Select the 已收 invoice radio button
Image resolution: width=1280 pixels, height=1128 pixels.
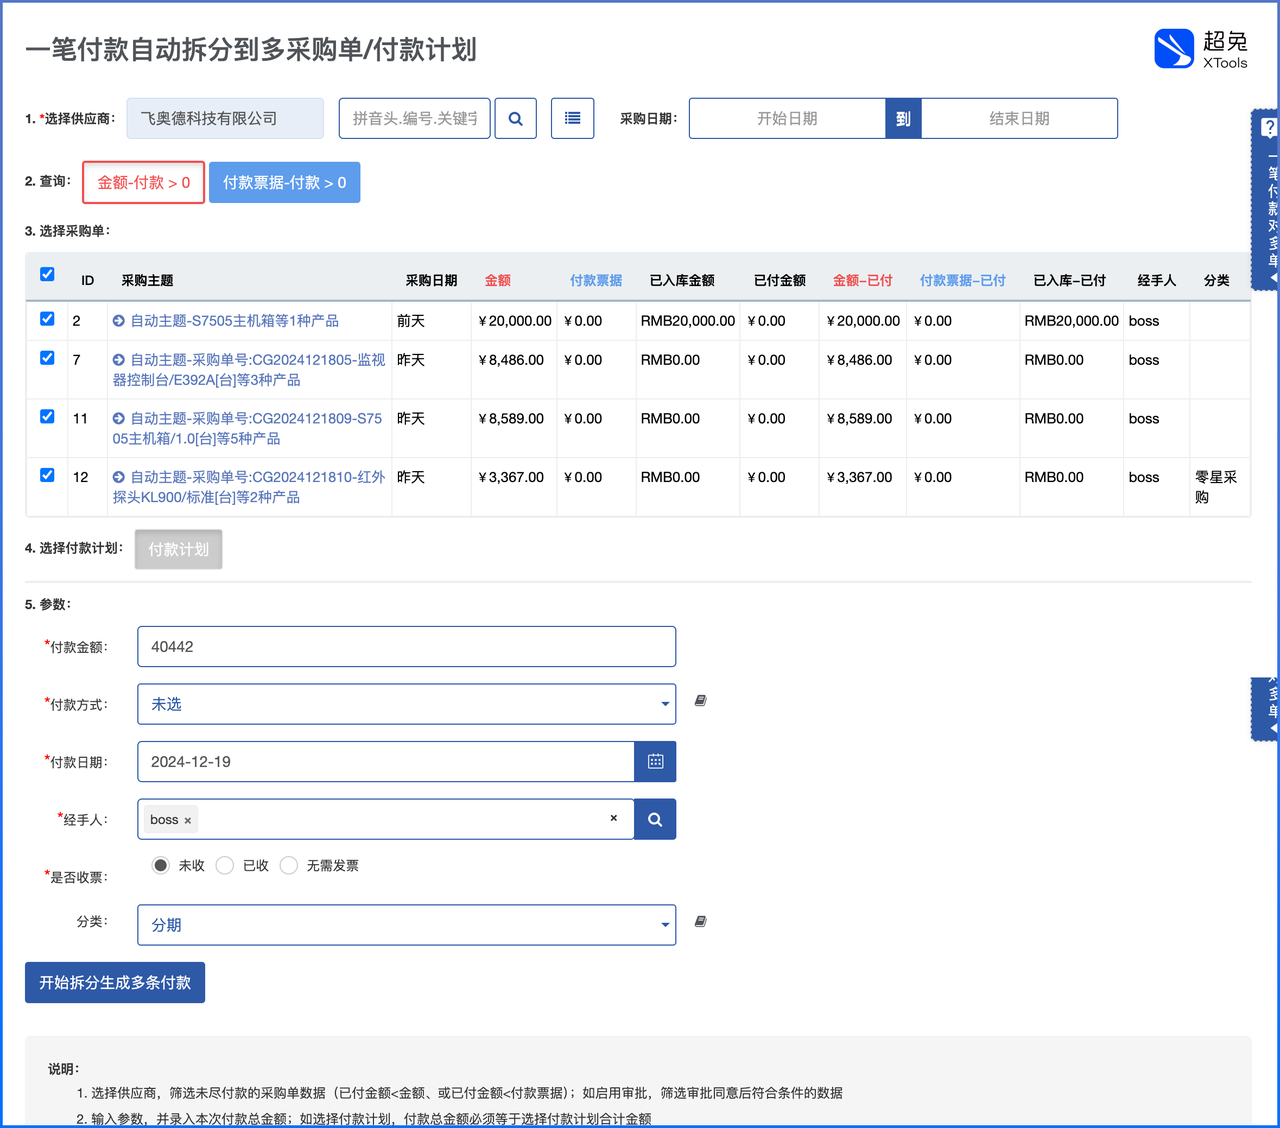225,865
